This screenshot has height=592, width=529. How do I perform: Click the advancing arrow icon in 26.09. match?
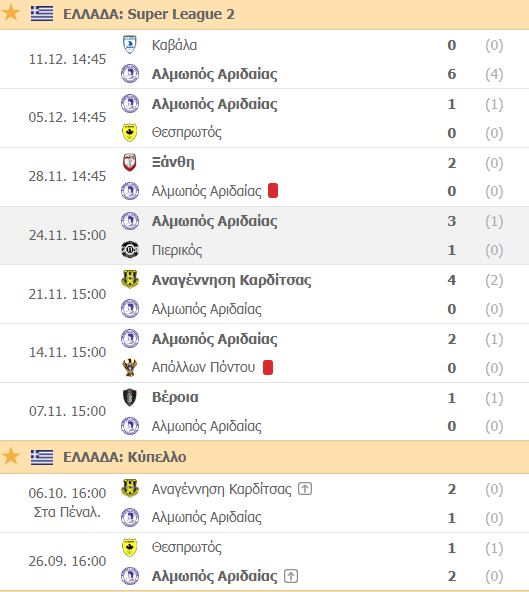coord(291,576)
